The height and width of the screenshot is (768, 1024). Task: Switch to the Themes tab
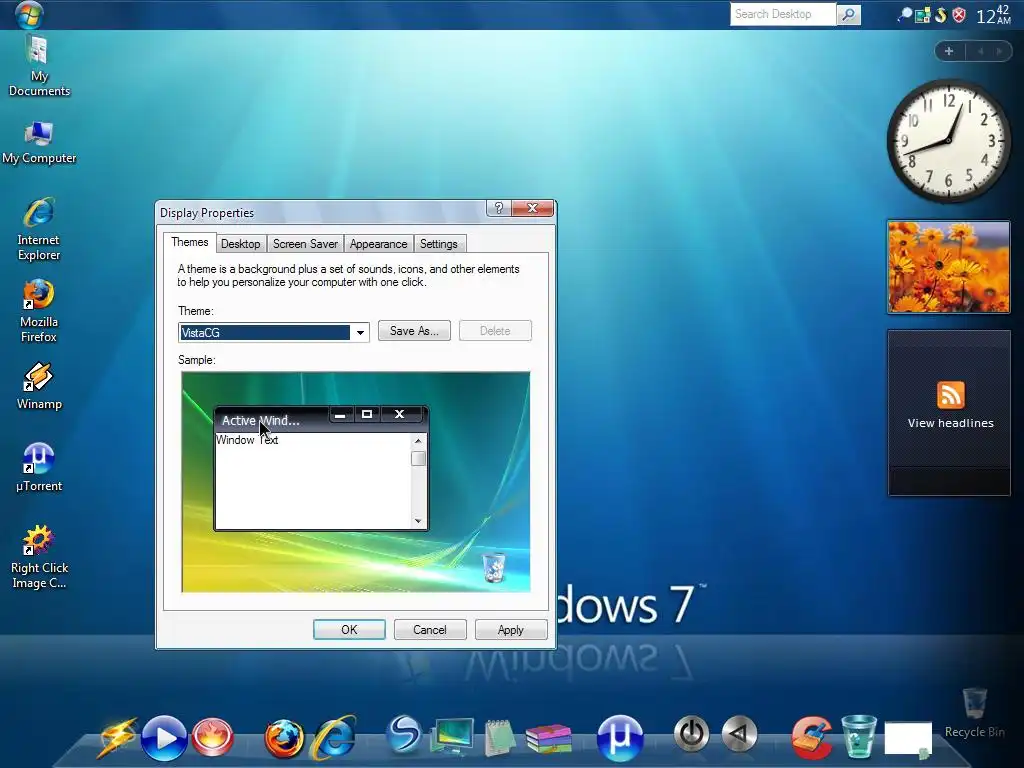[189, 242]
